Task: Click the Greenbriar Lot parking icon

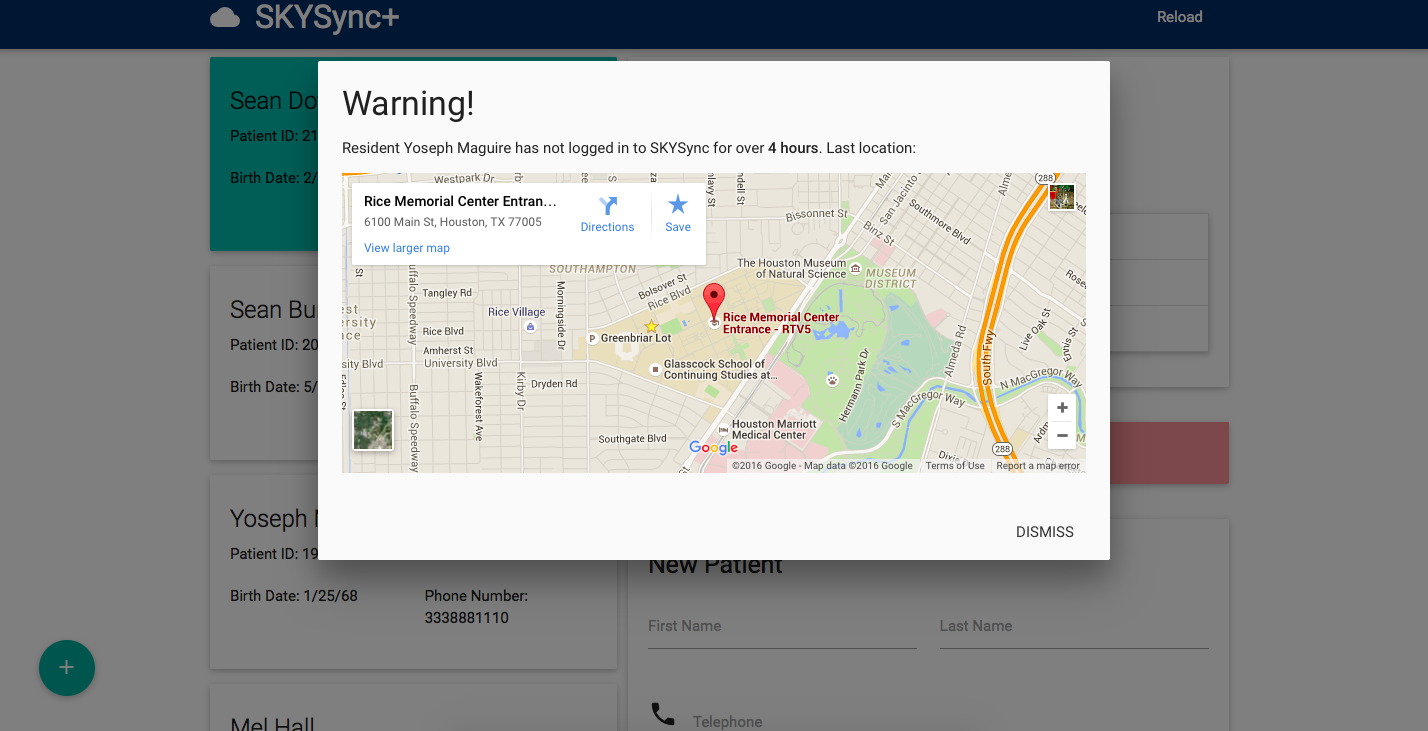Action: pyautogui.click(x=592, y=338)
